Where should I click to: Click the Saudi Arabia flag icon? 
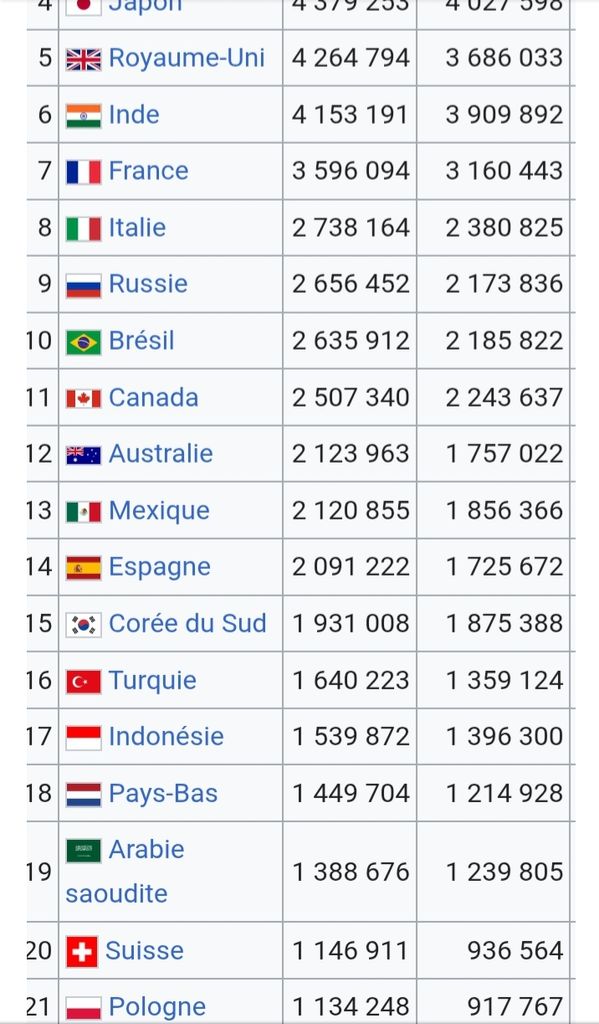point(84,851)
